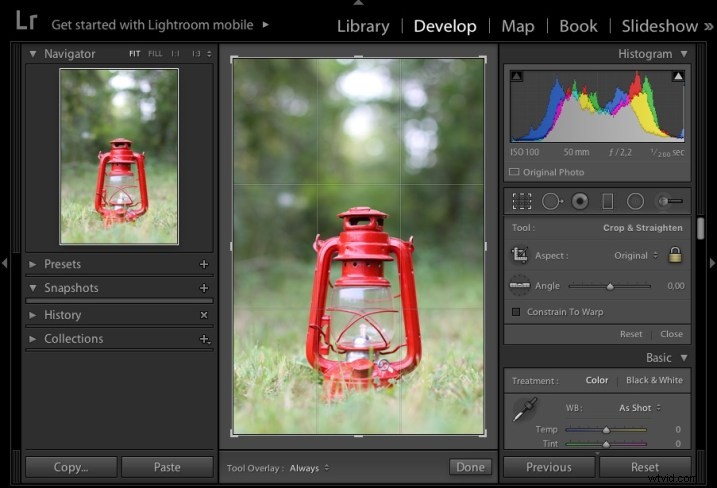This screenshot has height=488, width=717.
Task: Switch to the Library module
Action: point(363,26)
